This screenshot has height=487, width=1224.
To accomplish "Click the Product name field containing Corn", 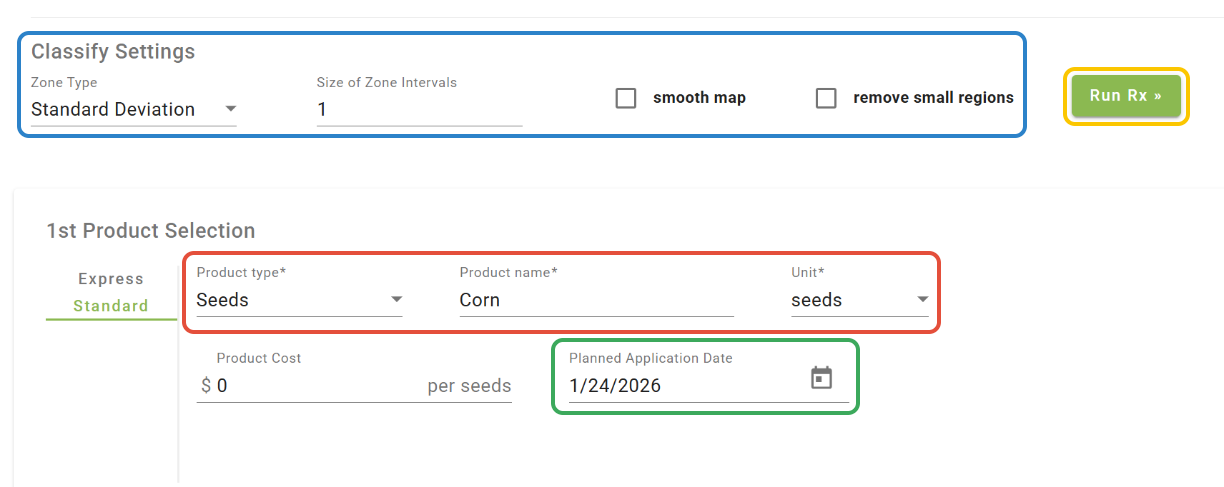I will (595, 300).
